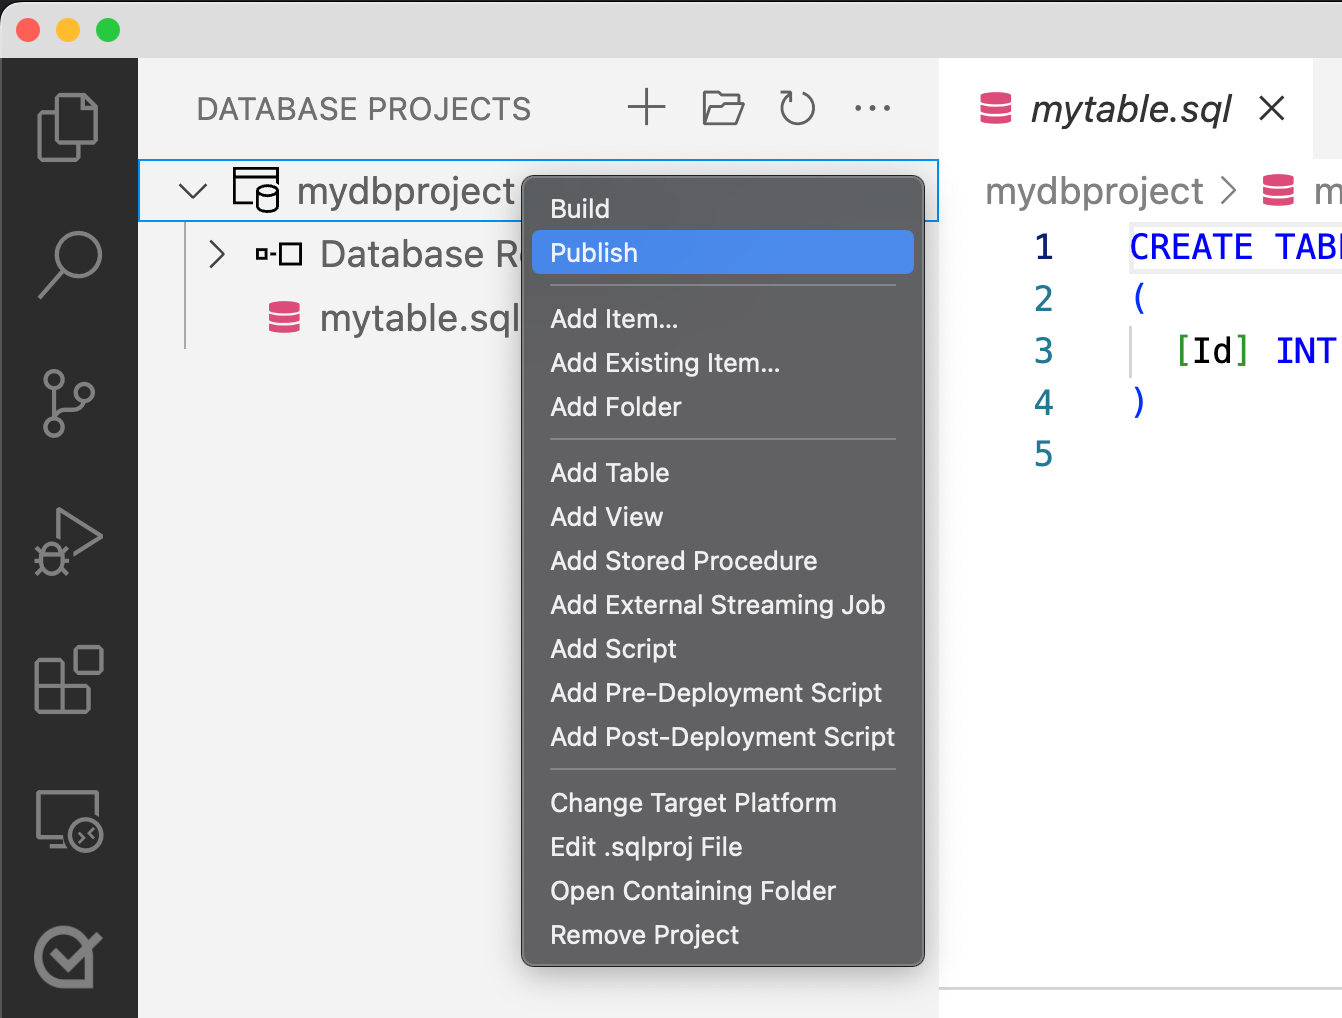This screenshot has height=1018, width=1342.
Task: Select the Search icon in activity bar
Action: click(x=68, y=263)
